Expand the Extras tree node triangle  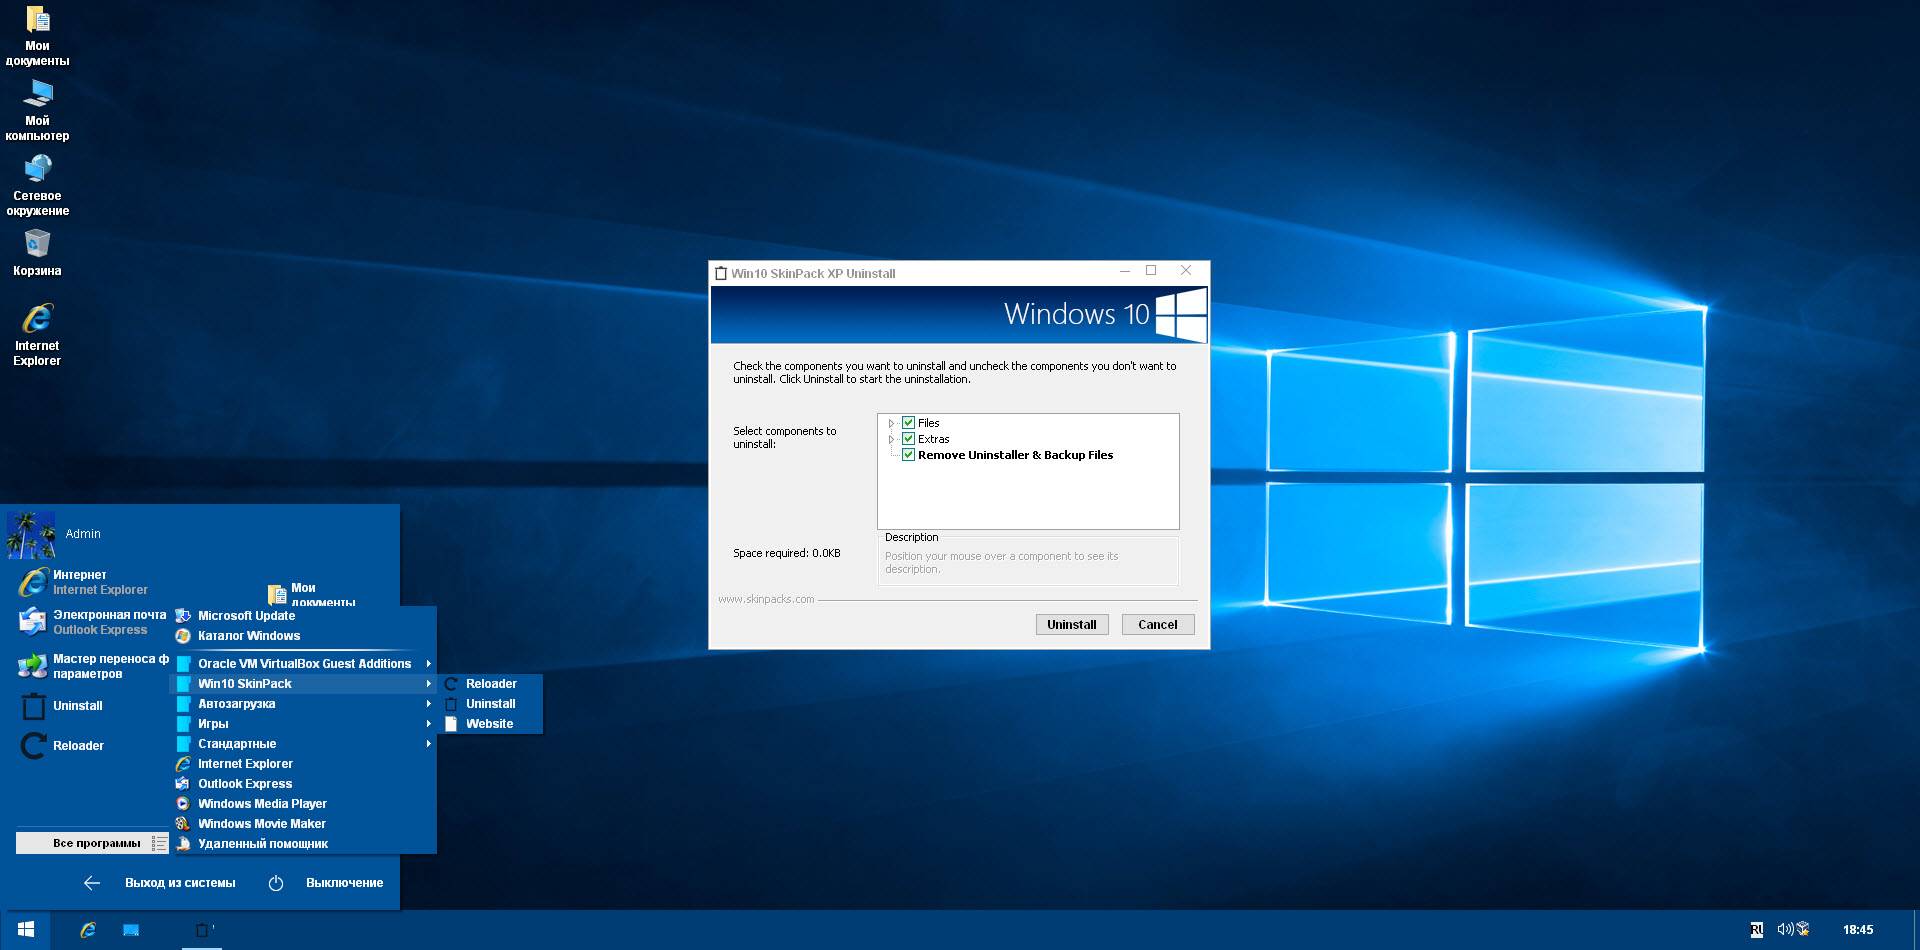891,439
